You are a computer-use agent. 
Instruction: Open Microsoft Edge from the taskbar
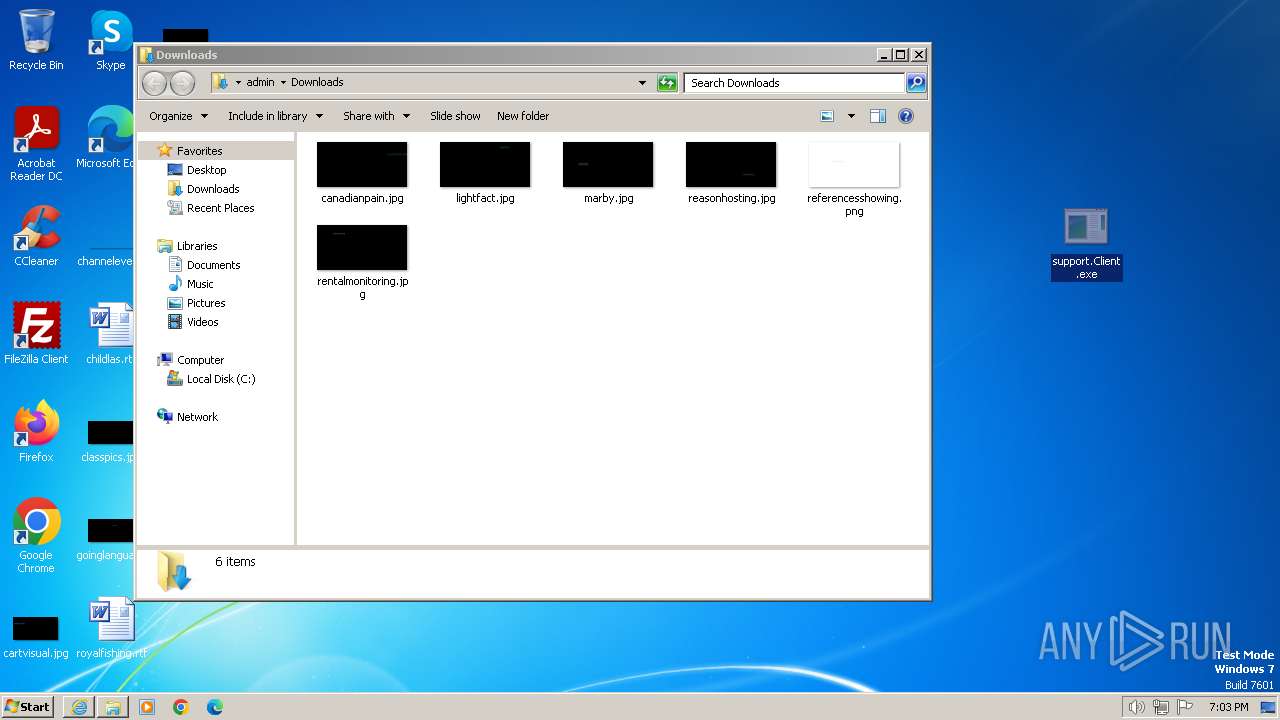(215, 707)
